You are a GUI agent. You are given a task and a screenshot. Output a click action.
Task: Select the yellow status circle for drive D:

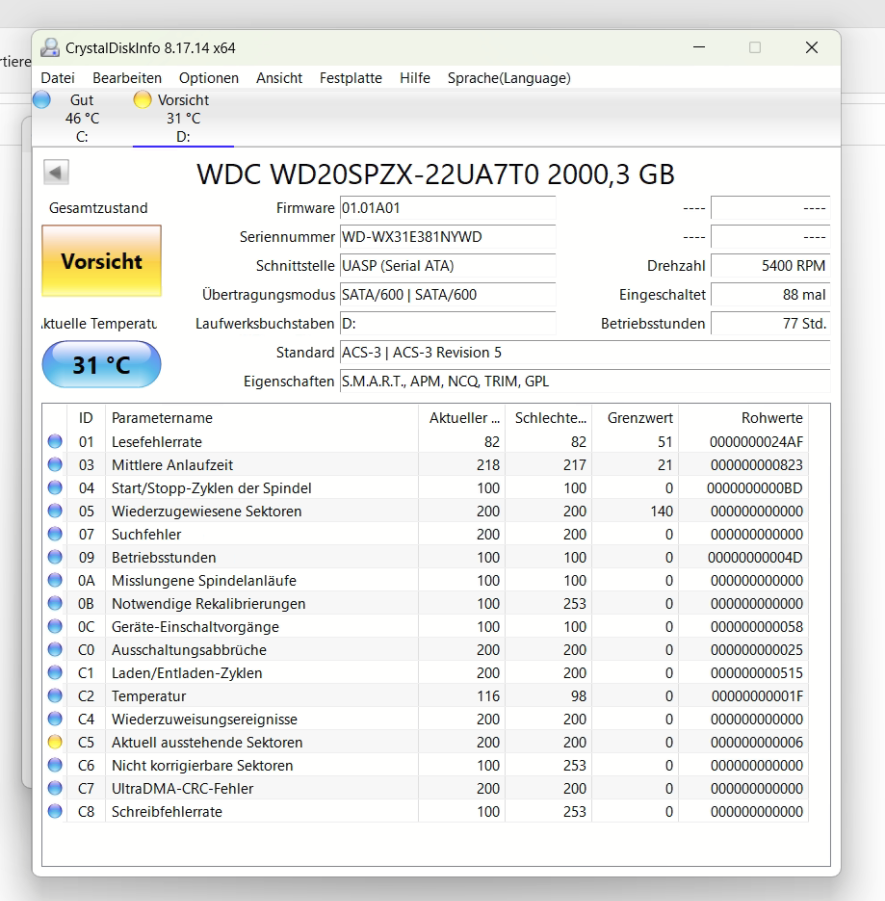point(142,100)
